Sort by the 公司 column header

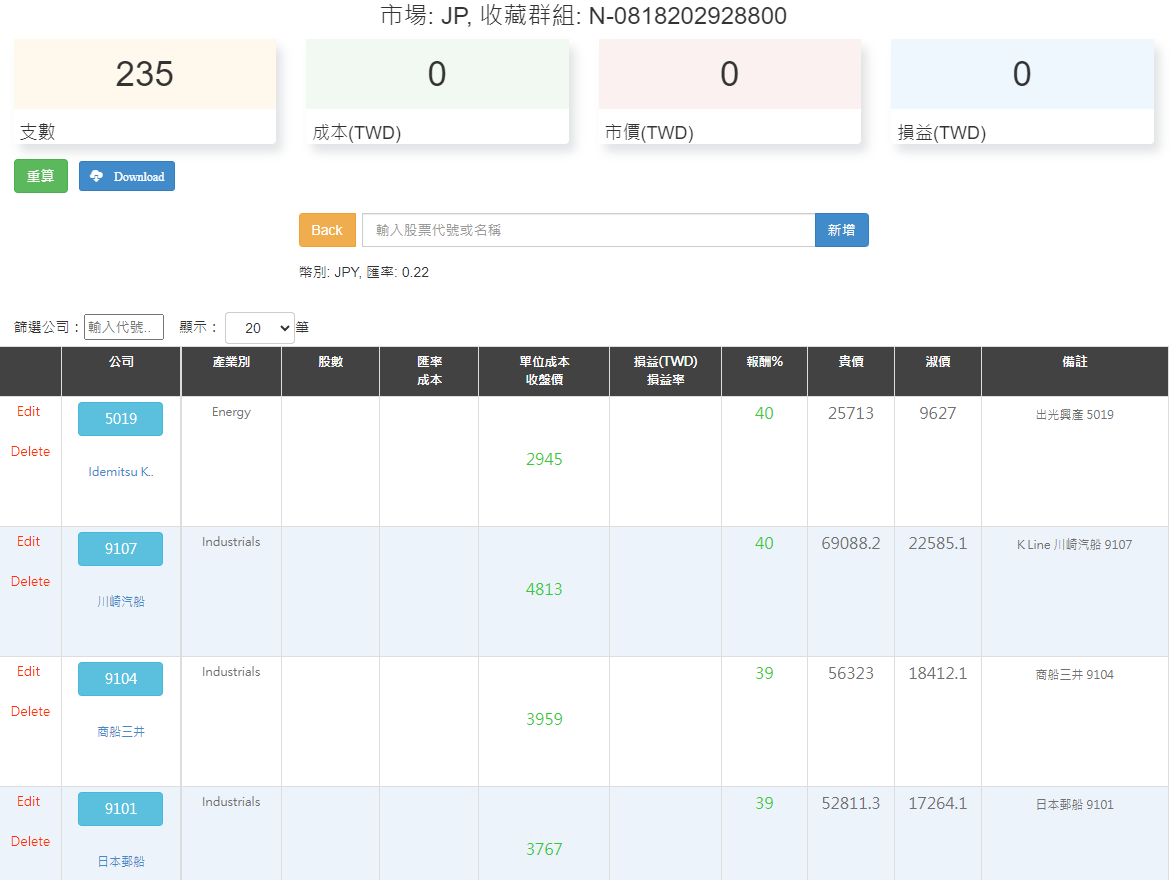(121, 362)
